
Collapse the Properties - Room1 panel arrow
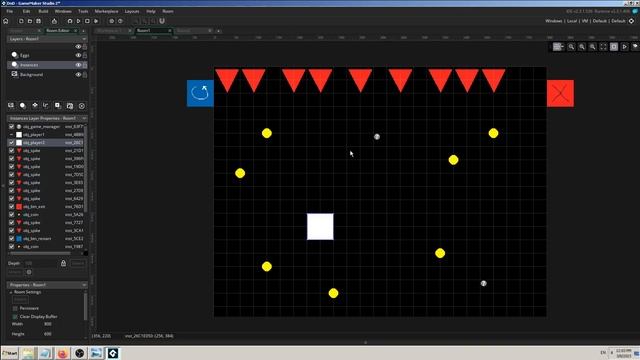(x=84, y=284)
